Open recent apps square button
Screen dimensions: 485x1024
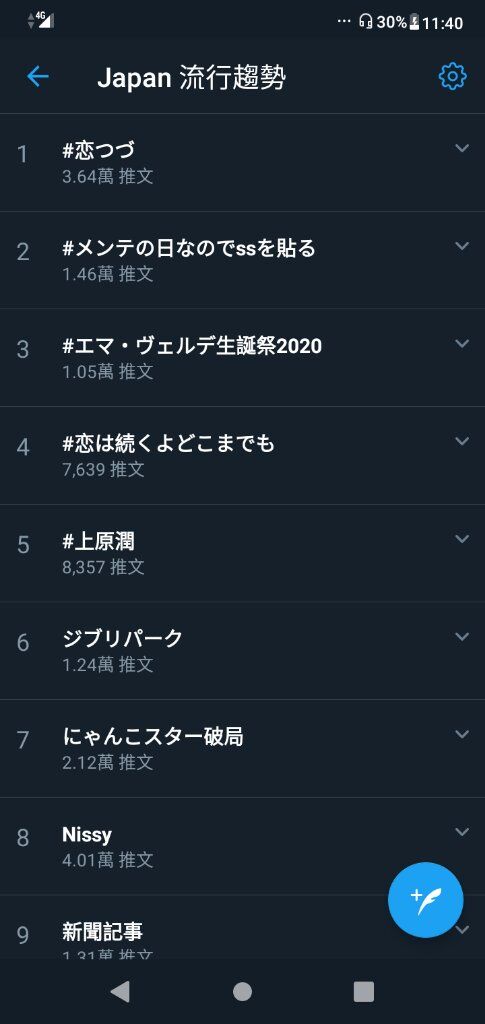click(x=364, y=991)
